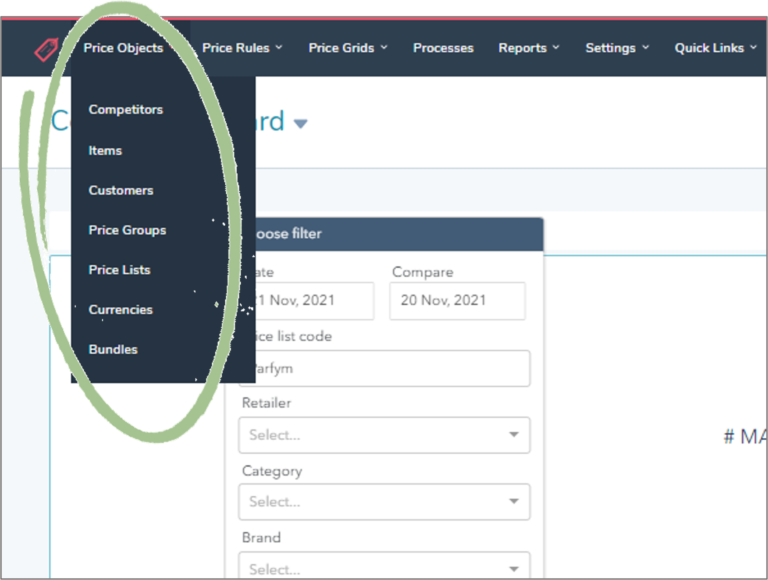
Task: Click the red price tag logo icon
Action: pyautogui.click(x=46, y=49)
